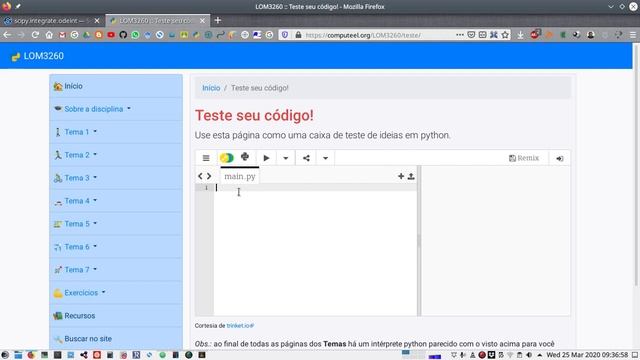This screenshot has width=640, height=360.
Task: Run the code with the play button
Action: tap(266, 158)
